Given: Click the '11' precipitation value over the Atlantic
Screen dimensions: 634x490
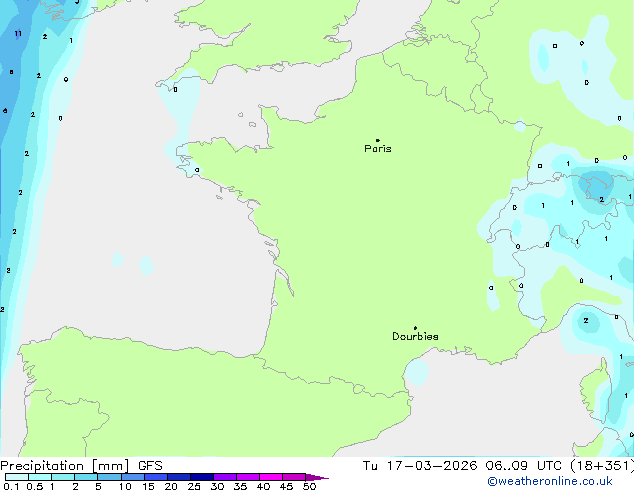Looking at the screenshot, I should tap(18, 34).
